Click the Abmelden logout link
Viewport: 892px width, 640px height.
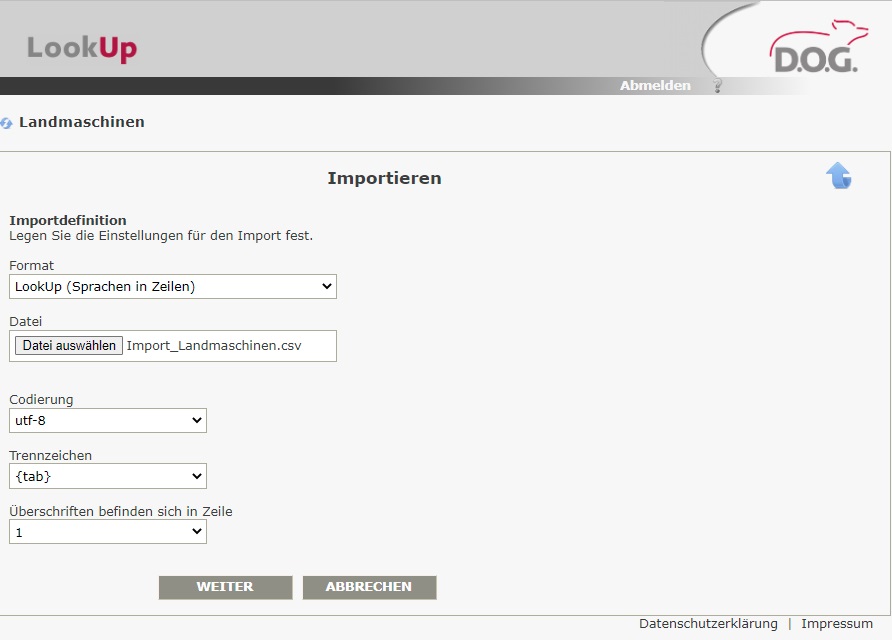pyautogui.click(x=655, y=86)
